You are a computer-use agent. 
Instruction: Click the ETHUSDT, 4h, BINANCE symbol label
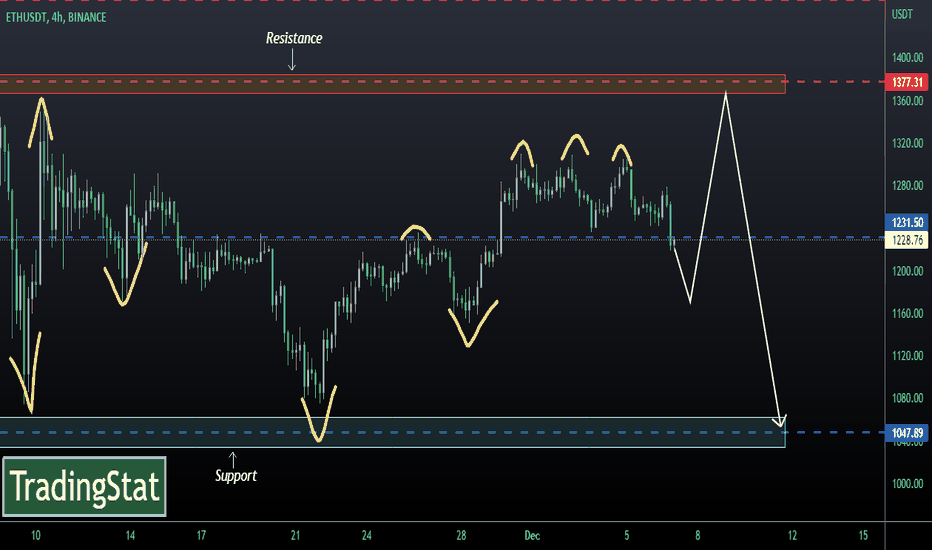[x=56, y=17]
